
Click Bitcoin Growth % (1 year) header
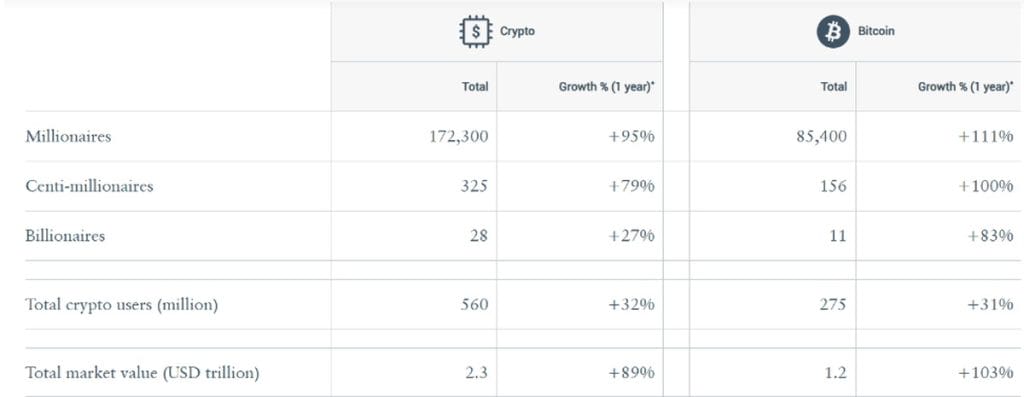coord(966,86)
